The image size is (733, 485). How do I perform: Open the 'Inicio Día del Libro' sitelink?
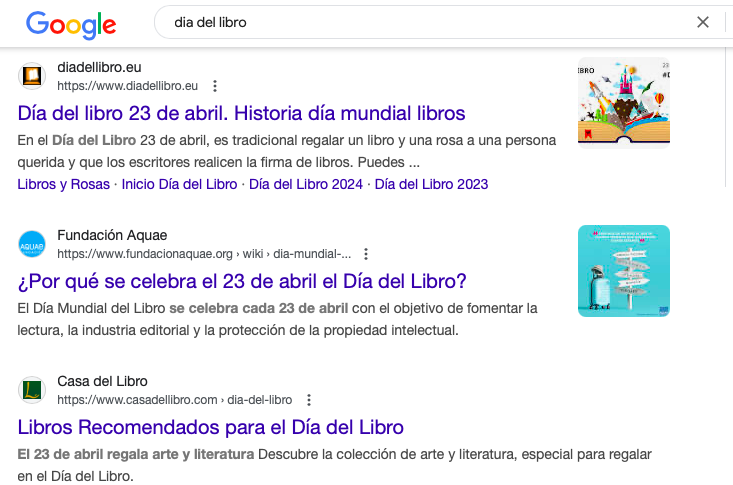[x=180, y=184]
